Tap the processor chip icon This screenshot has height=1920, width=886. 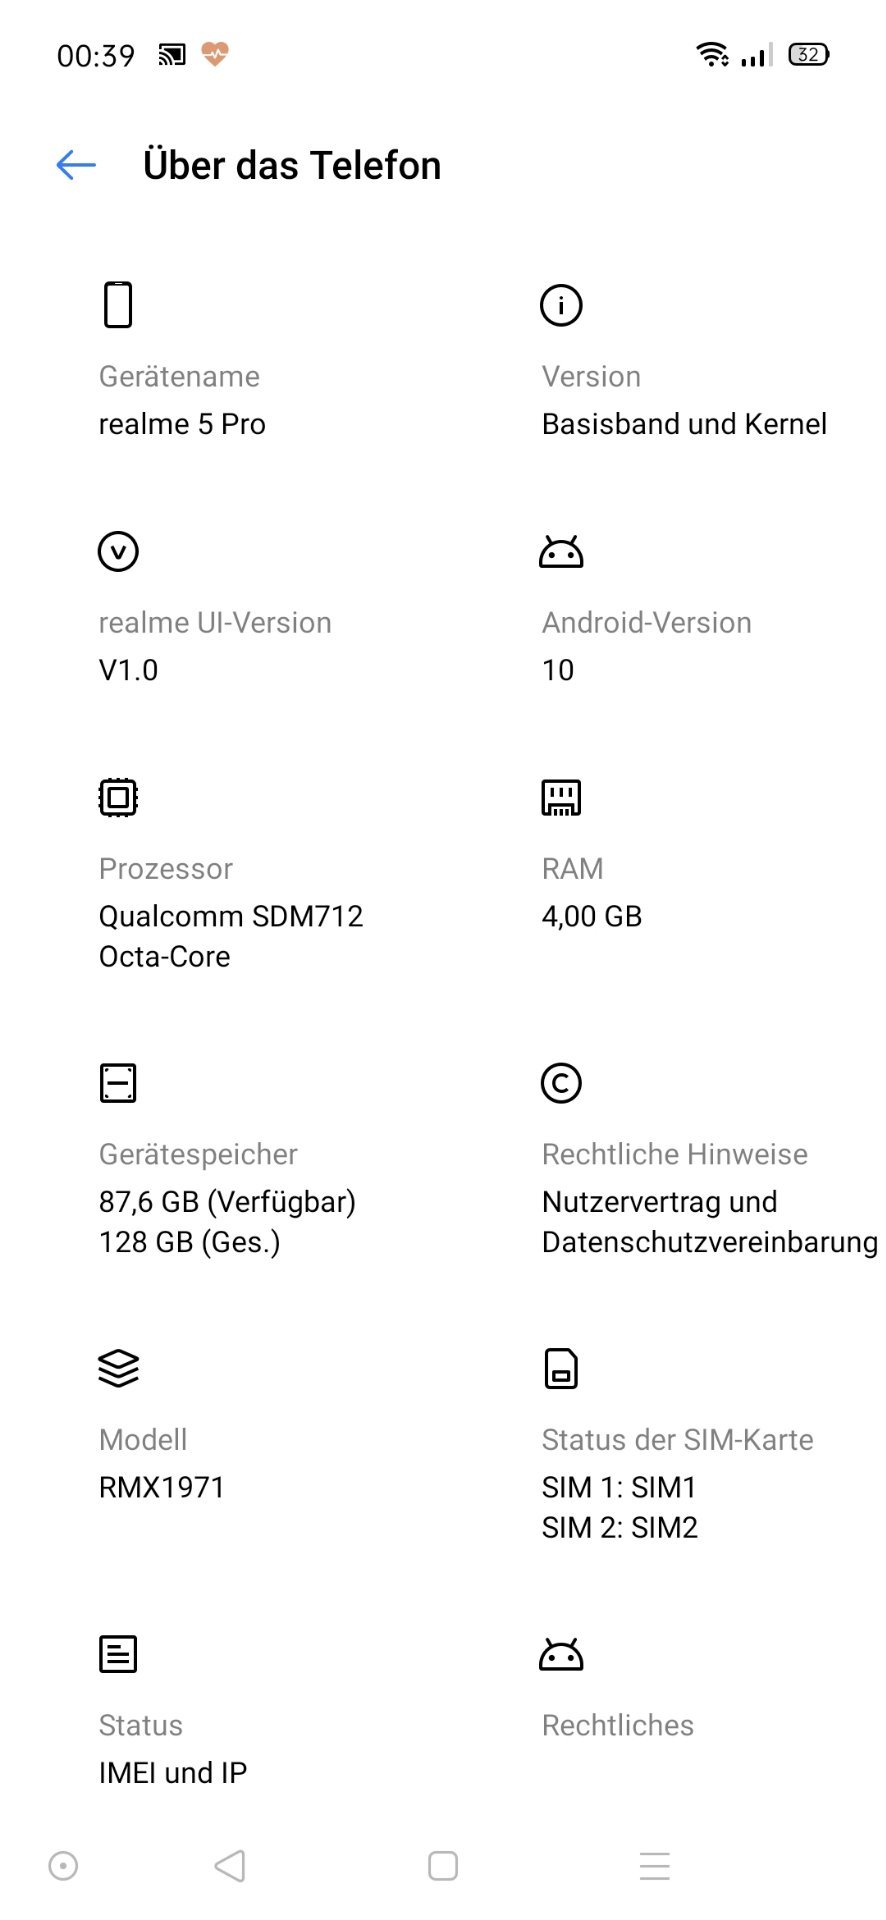pyautogui.click(x=118, y=797)
